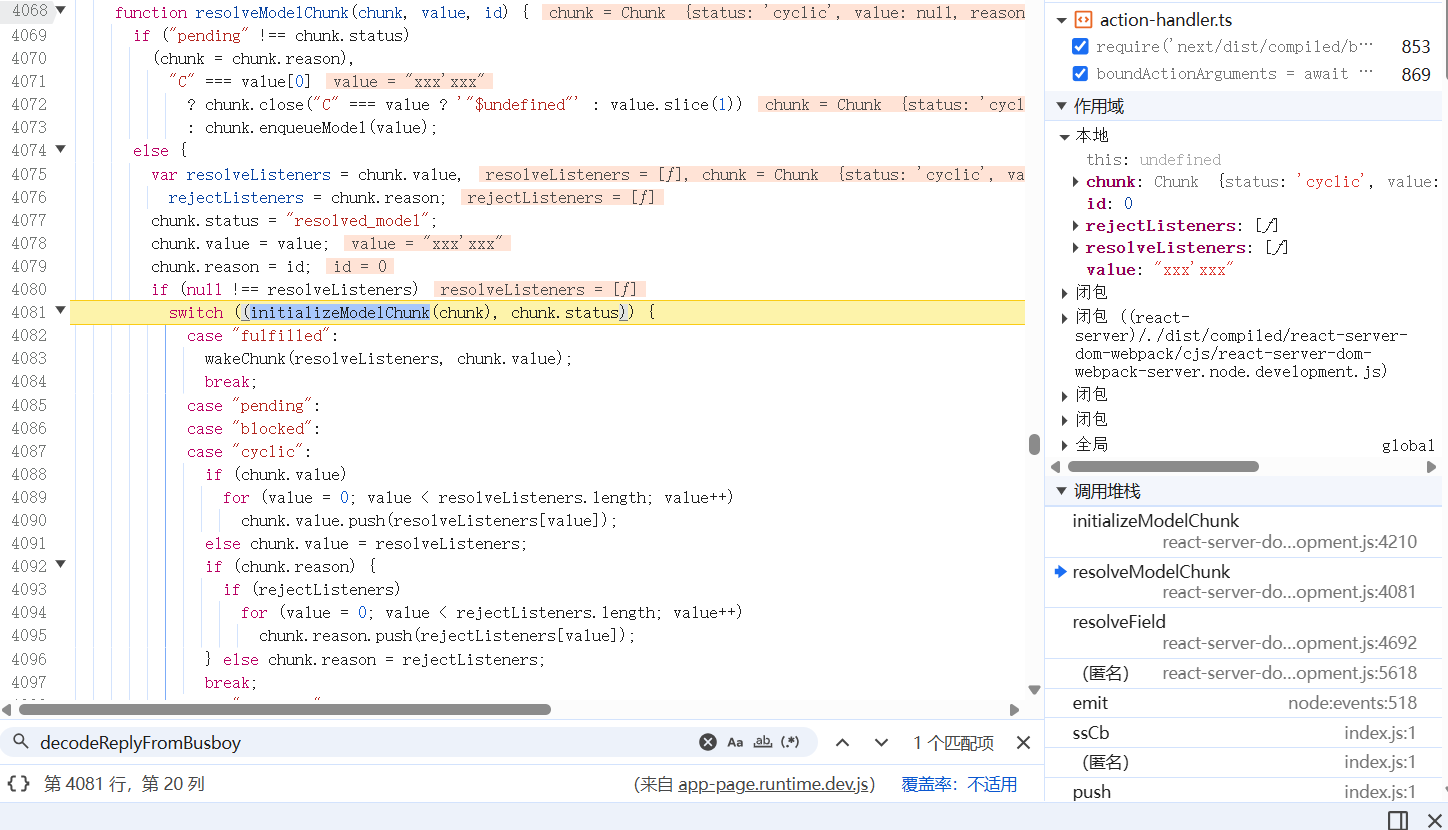Collapse the 作用域 (Scope) section
Image resolution: width=1448 pixels, height=830 pixels.
(x=1061, y=106)
